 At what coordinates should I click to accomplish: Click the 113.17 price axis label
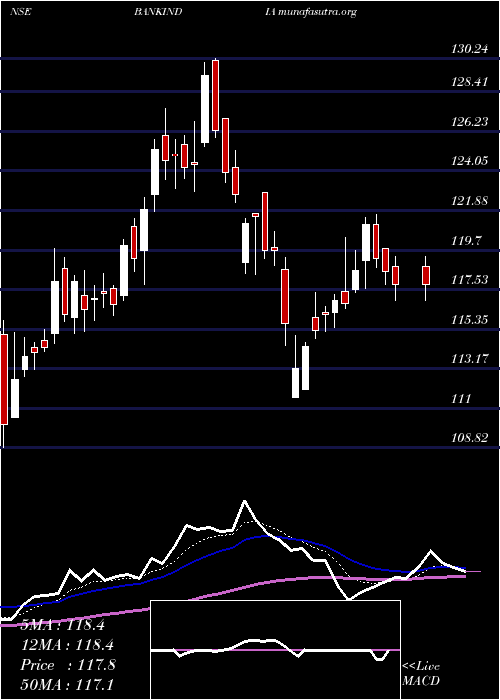(469, 358)
